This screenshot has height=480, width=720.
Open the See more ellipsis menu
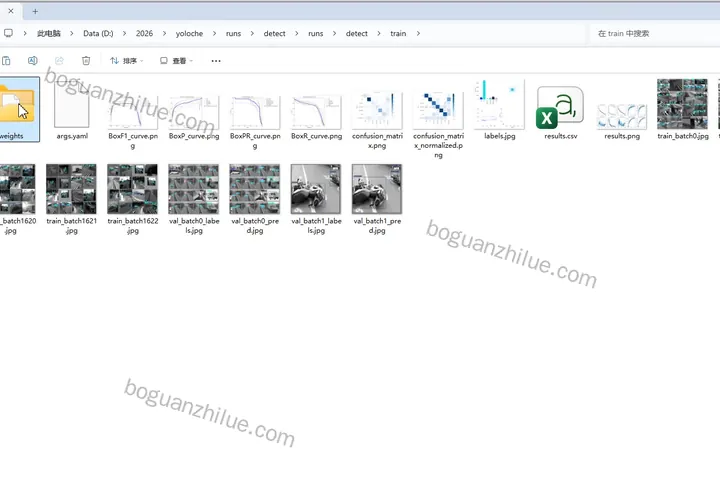pos(216,61)
